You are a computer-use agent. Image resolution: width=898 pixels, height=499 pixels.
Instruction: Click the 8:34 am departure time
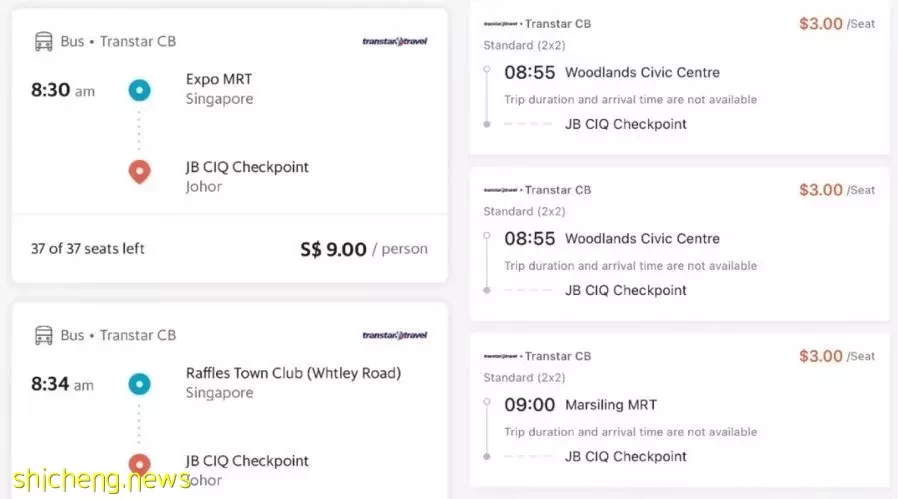pos(62,384)
